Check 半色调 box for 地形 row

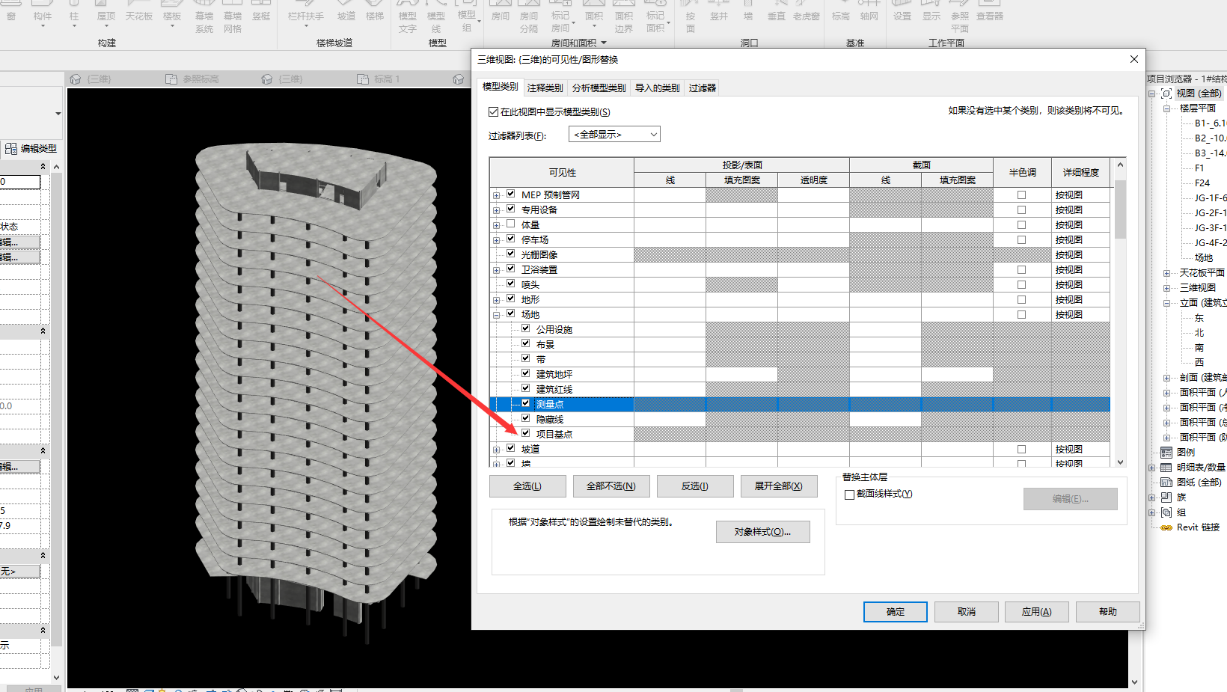1022,300
